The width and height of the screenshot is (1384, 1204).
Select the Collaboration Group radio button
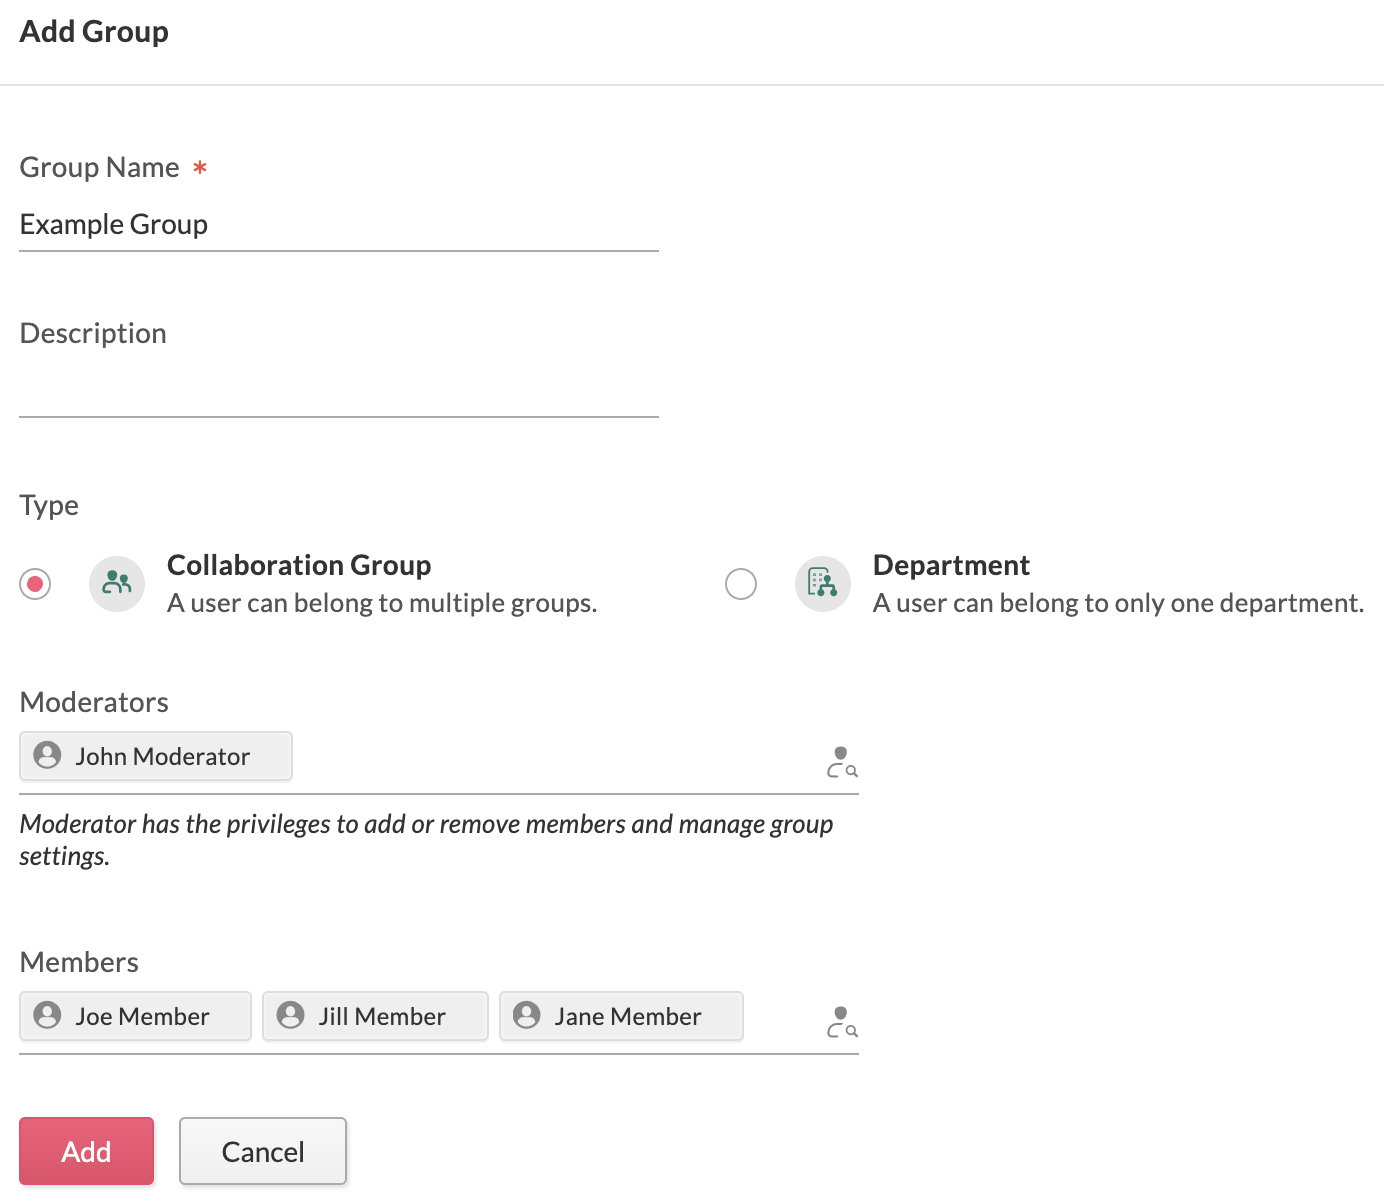pyautogui.click(x=35, y=584)
